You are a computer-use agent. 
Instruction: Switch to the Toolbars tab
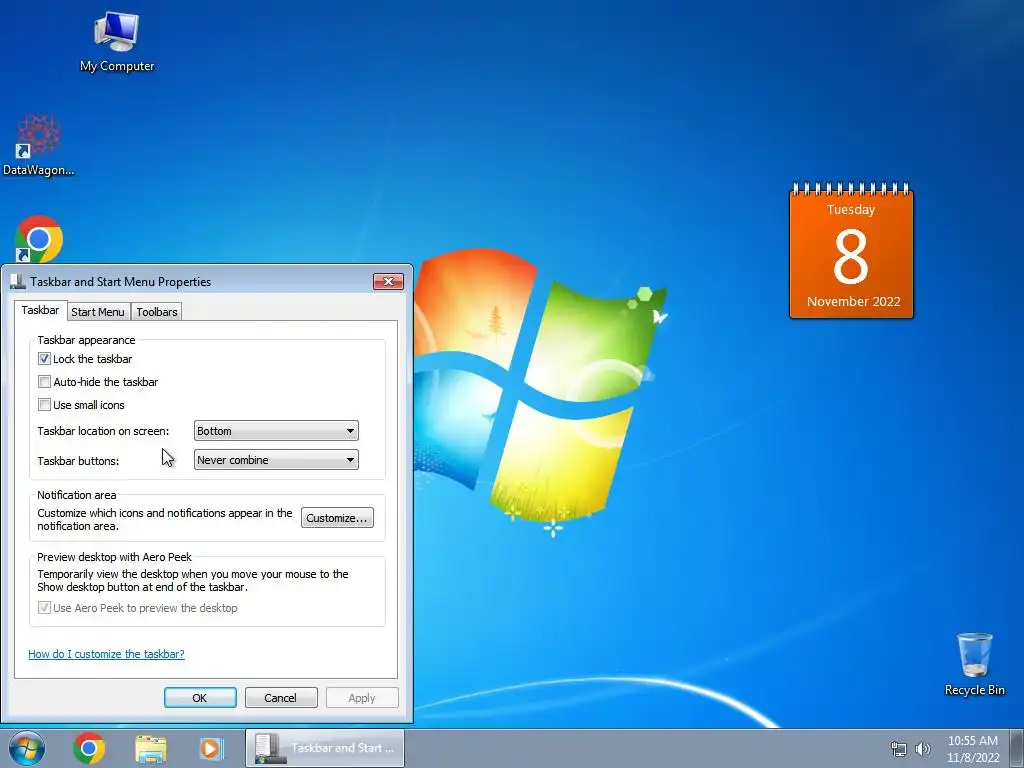157,312
